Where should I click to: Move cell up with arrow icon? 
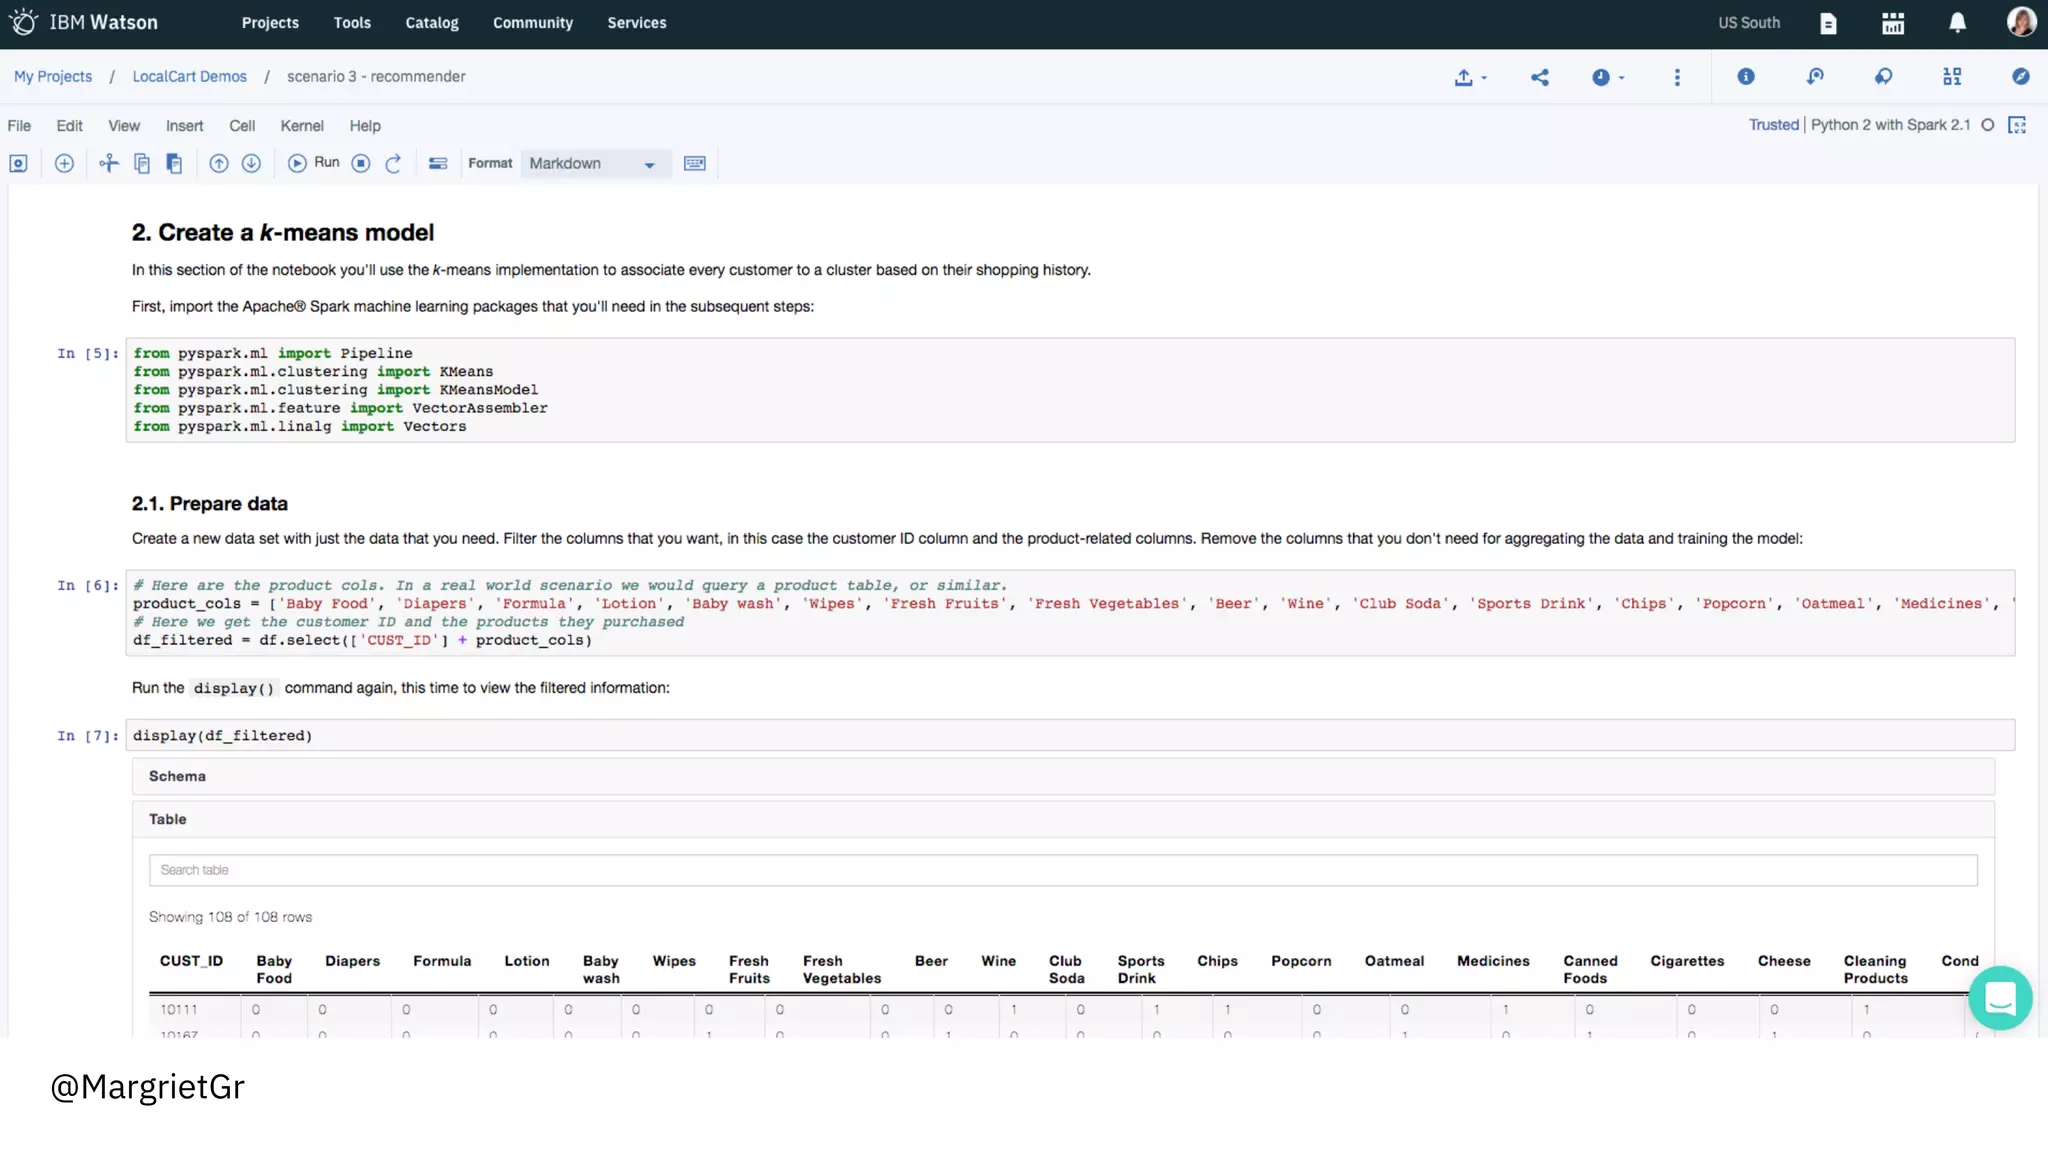(218, 163)
